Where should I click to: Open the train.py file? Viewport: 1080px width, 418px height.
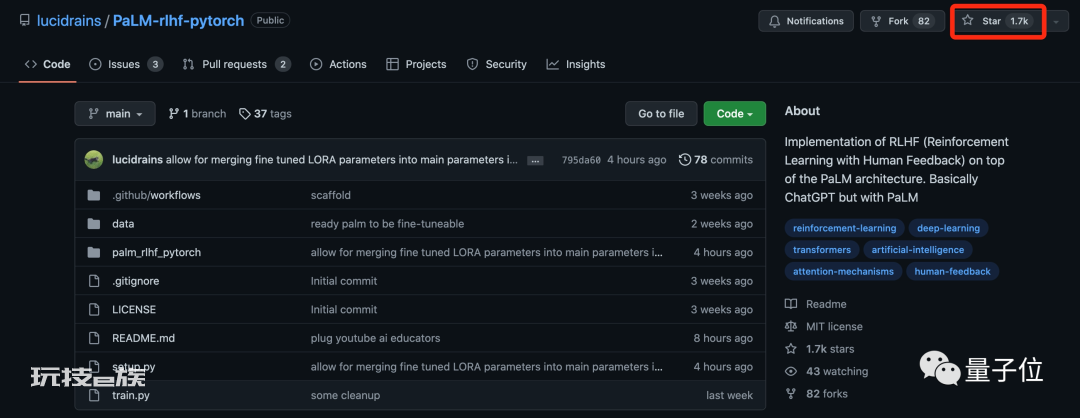tap(131, 395)
